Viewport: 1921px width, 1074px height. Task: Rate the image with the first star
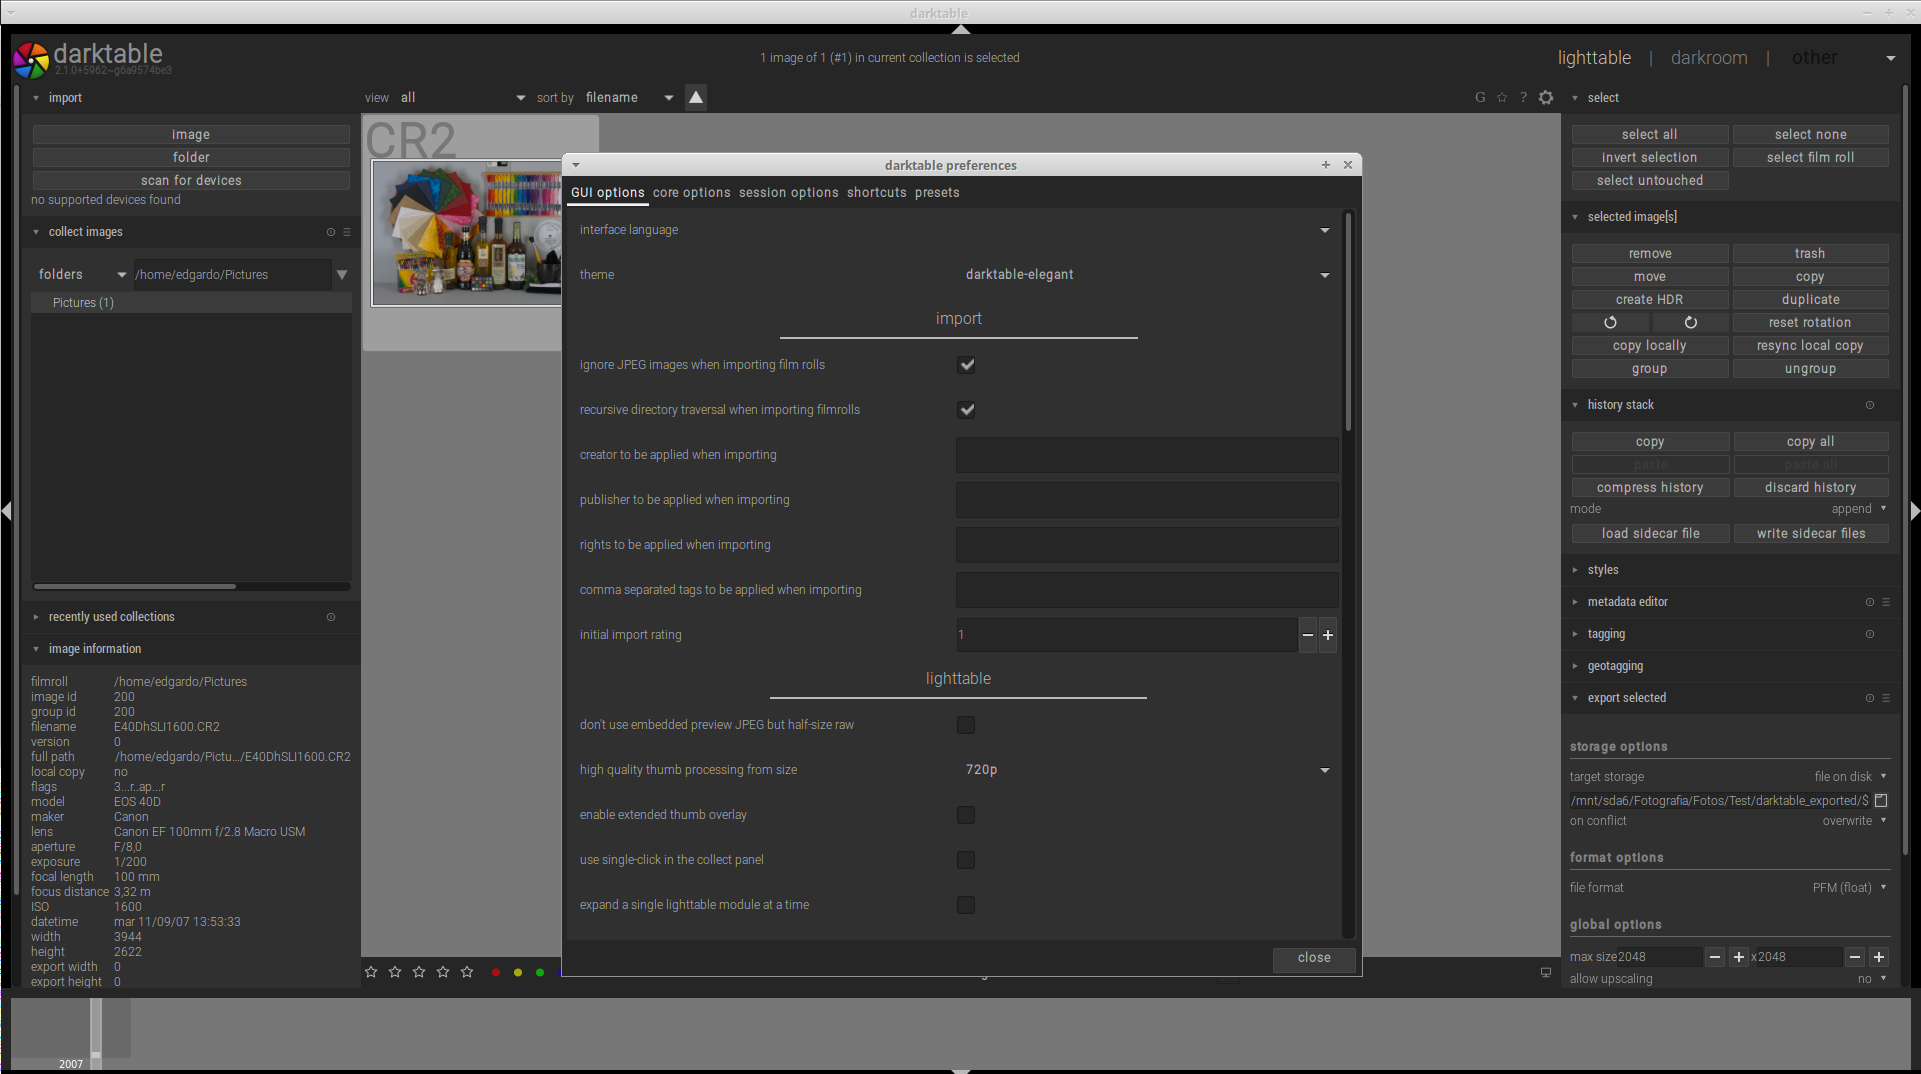371,972
